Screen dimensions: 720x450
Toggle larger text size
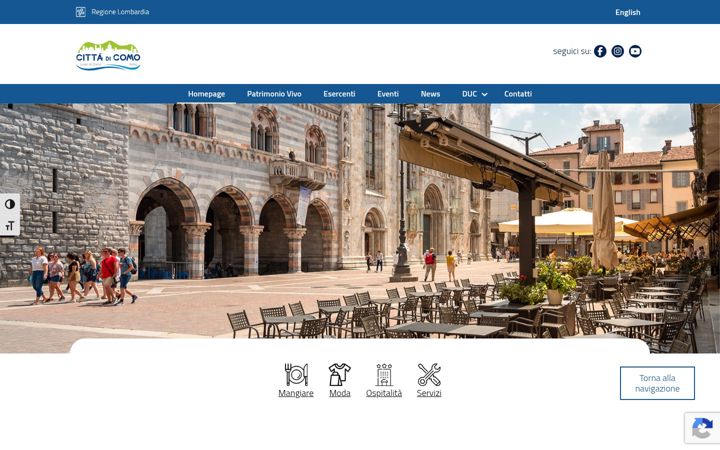point(10,225)
